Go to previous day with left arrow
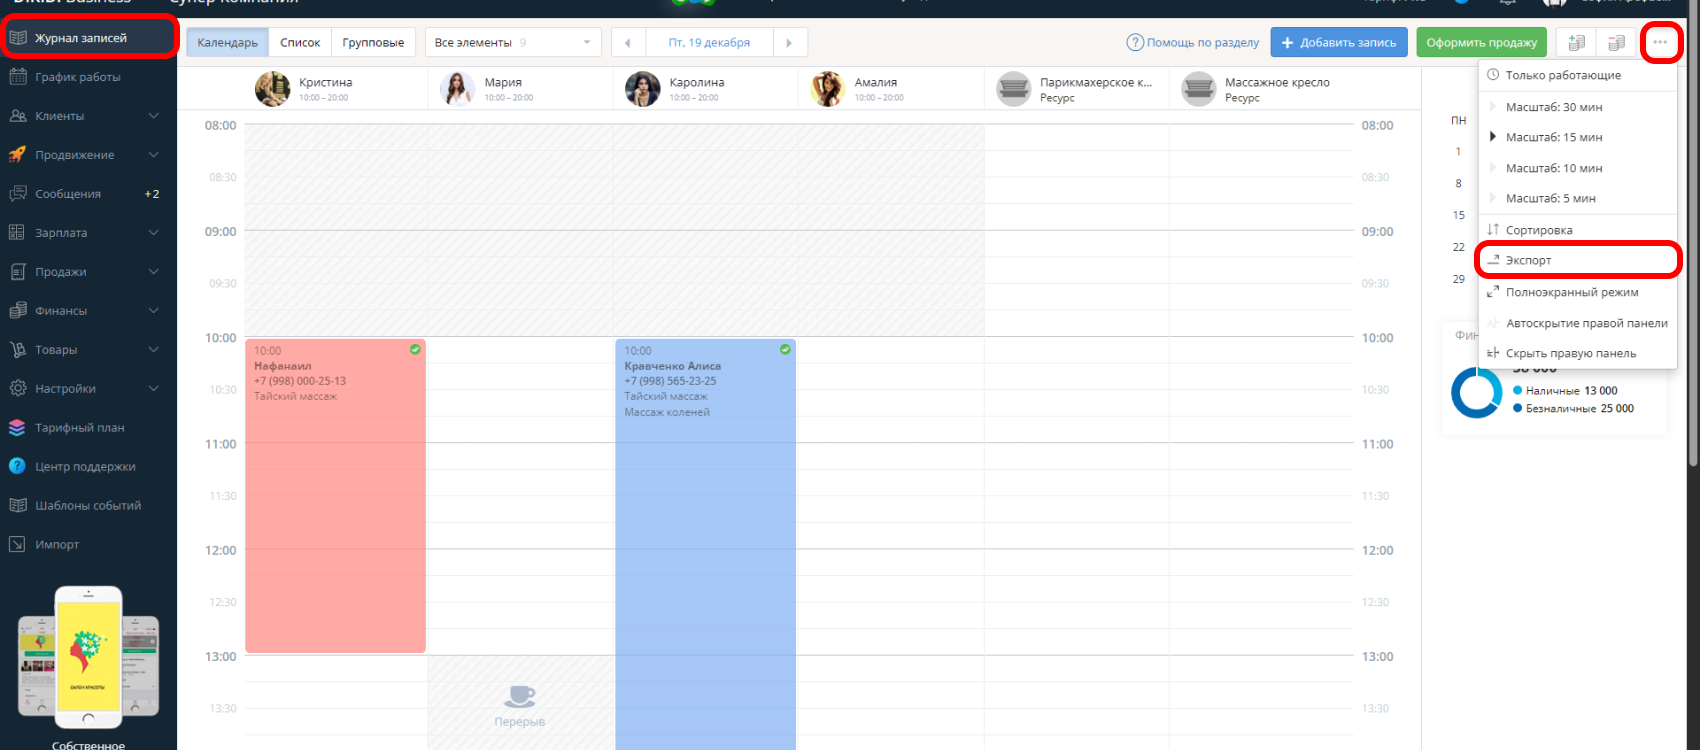The height and width of the screenshot is (750, 1700). [x=628, y=43]
